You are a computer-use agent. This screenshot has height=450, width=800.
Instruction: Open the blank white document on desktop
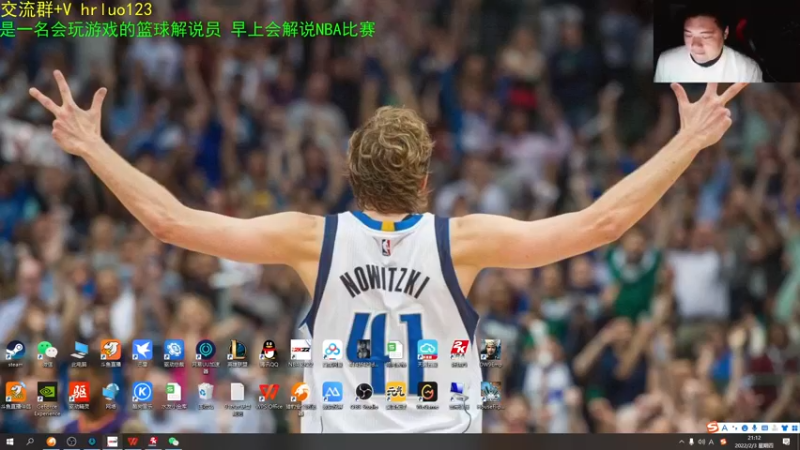click(237, 398)
